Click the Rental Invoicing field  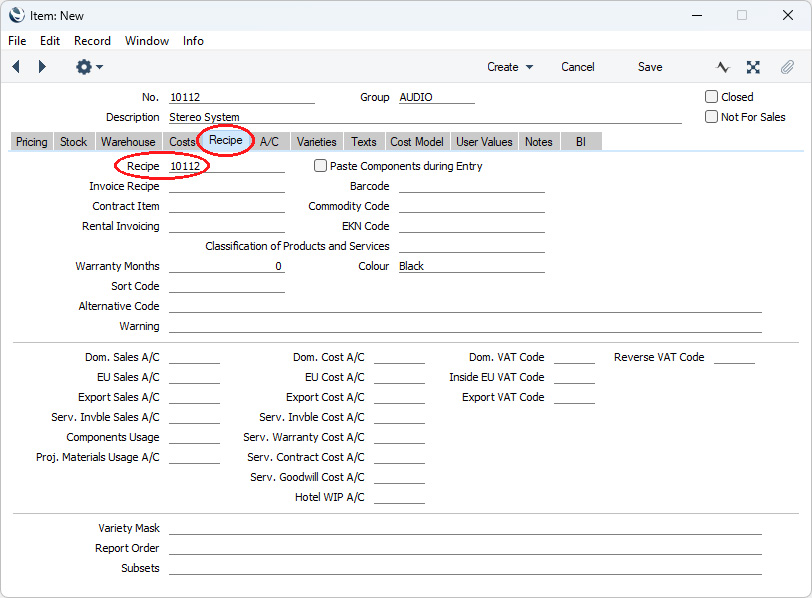227,226
